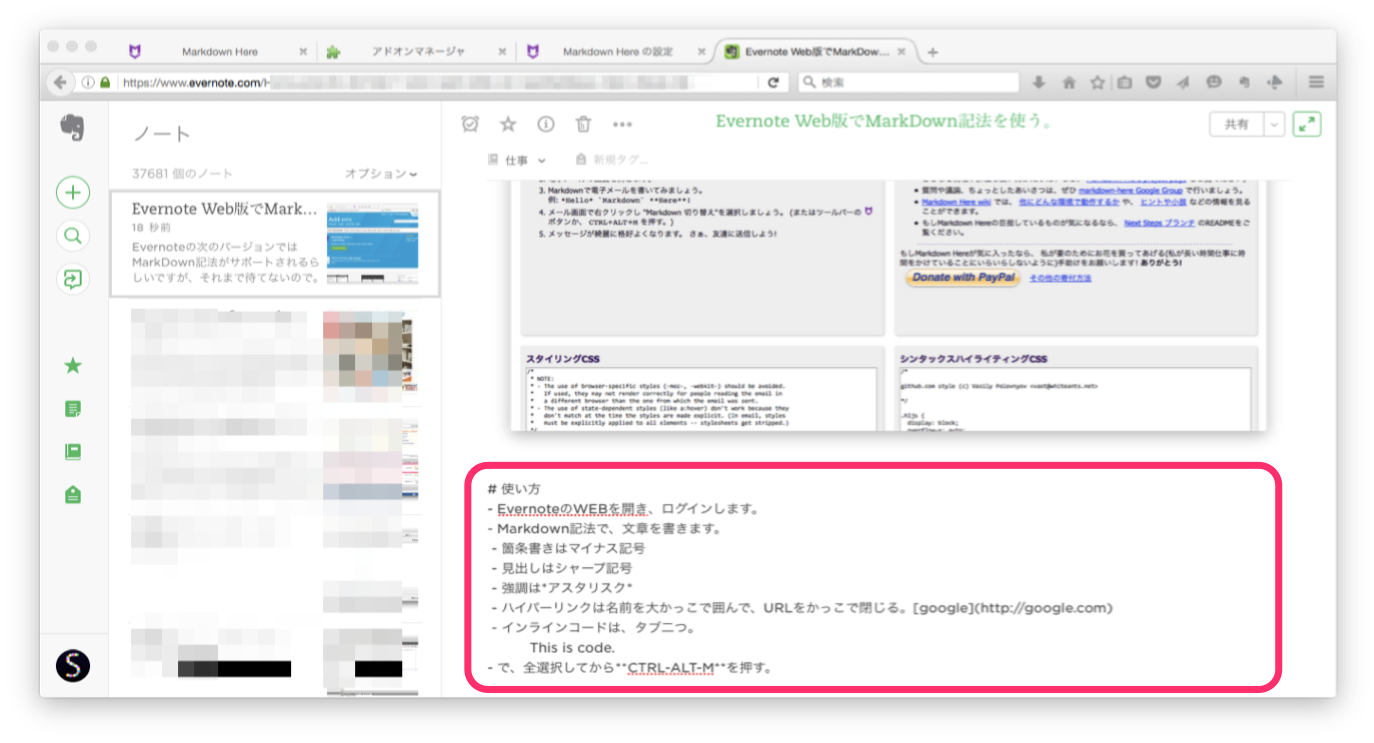Click the smiley chat bubble toolbar icon

tap(1214, 82)
